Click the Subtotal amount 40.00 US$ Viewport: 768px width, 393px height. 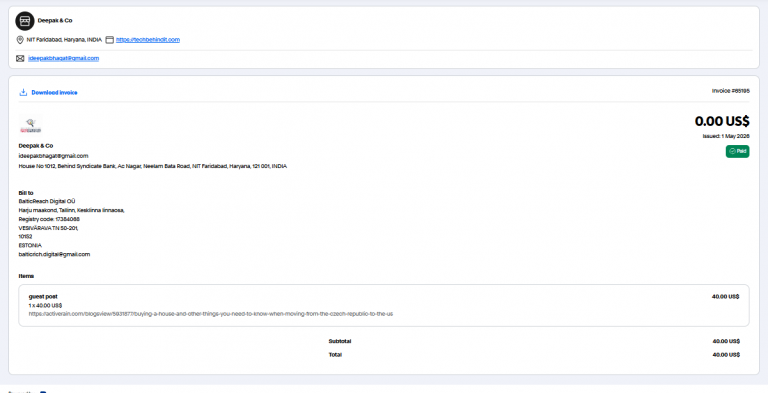tap(726, 341)
